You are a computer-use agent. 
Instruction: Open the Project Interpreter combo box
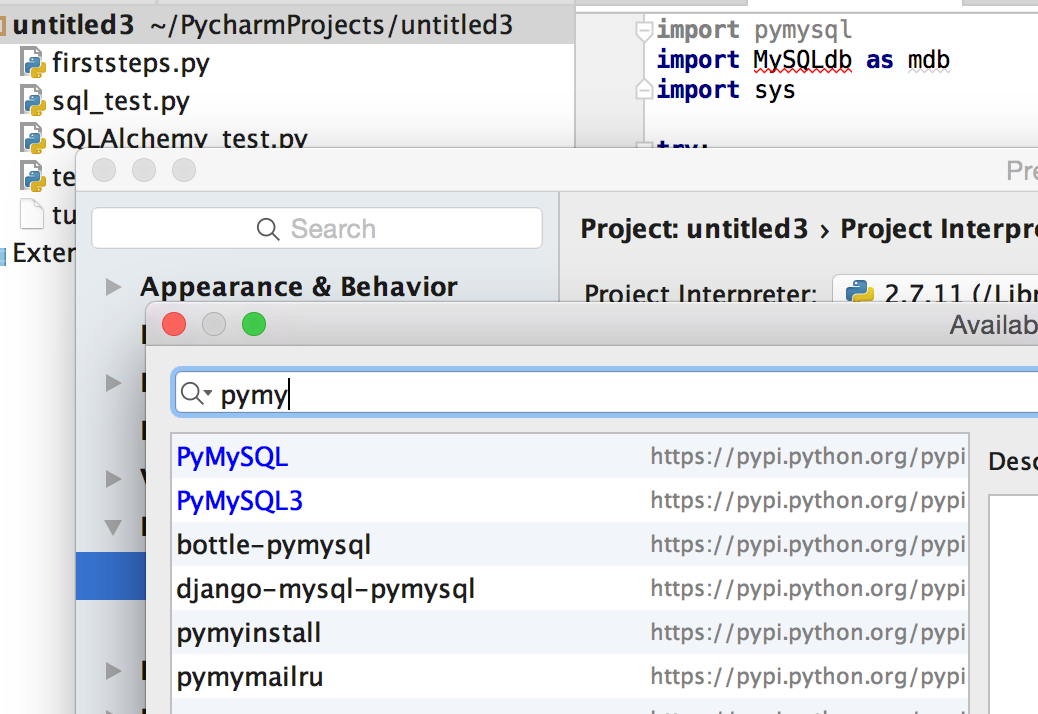pos(935,294)
